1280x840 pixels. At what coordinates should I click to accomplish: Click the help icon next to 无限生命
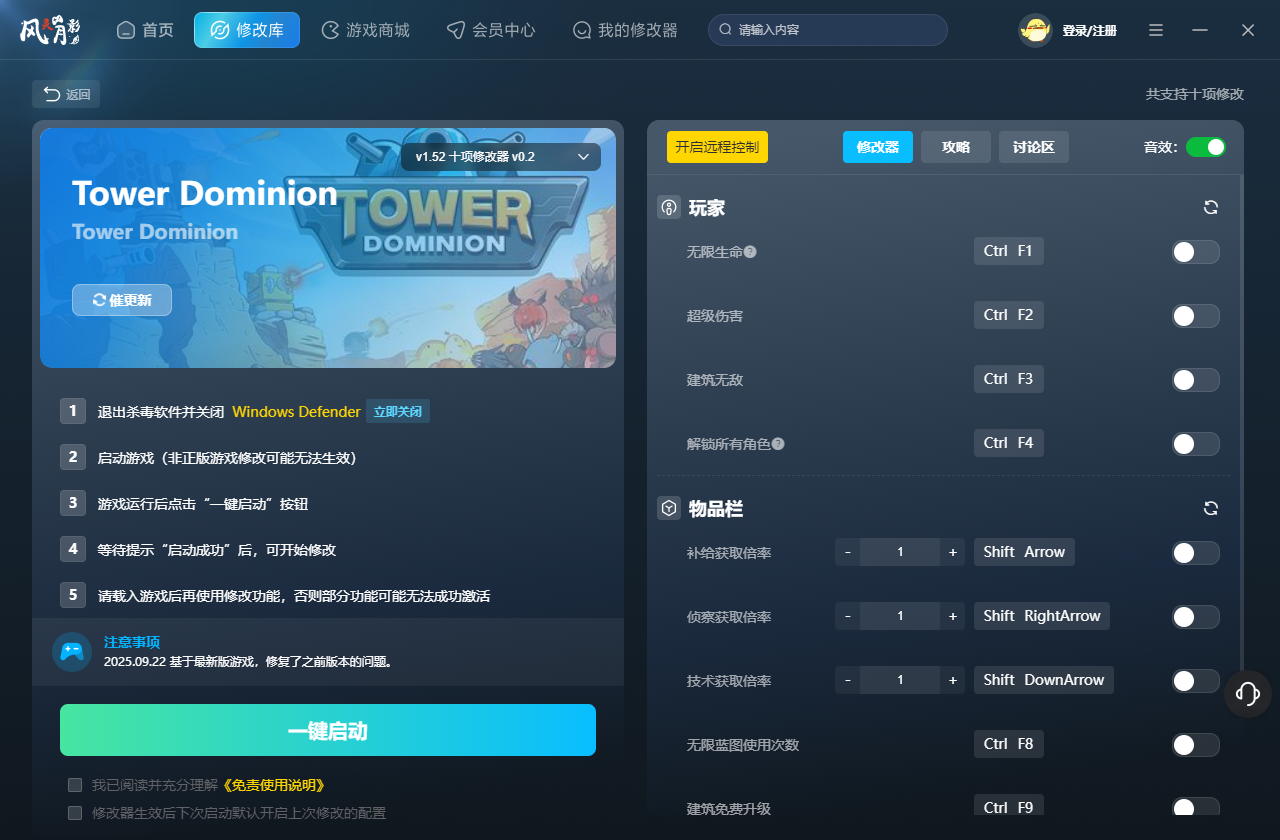coord(750,252)
